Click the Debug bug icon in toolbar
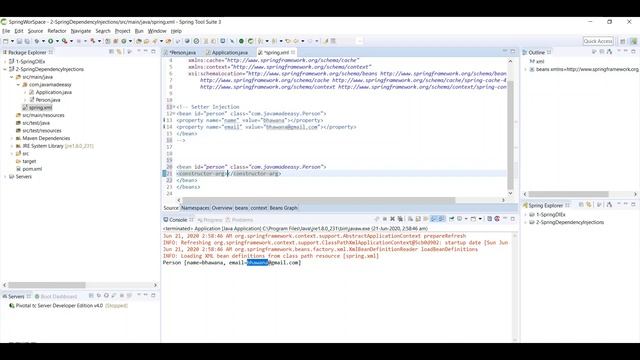Viewport: 640px width, 360px height. [37, 41]
